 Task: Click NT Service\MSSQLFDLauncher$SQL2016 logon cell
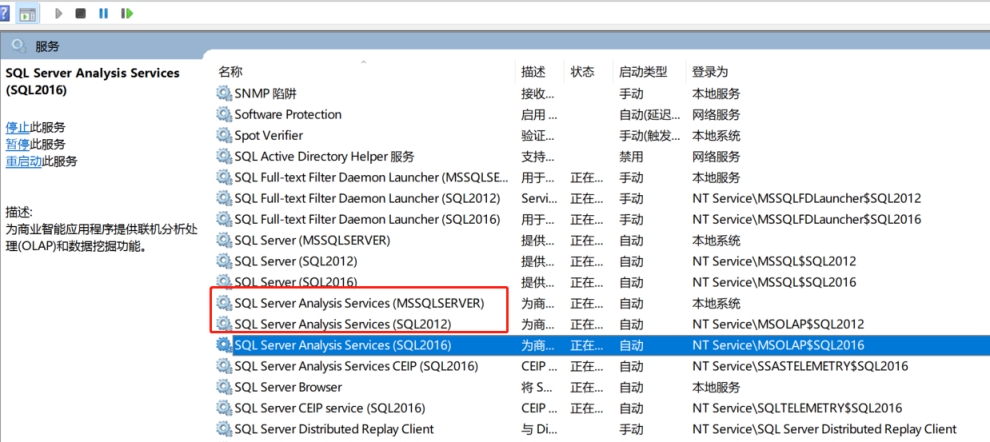pyautogui.click(x=806, y=219)
